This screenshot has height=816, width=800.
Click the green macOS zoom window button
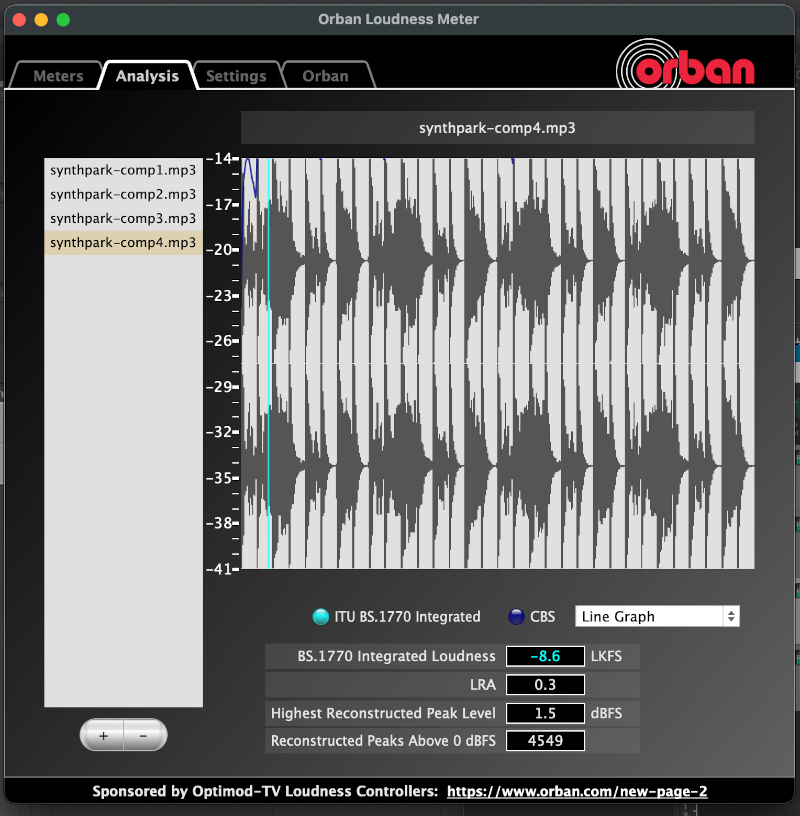click(63, 19)
